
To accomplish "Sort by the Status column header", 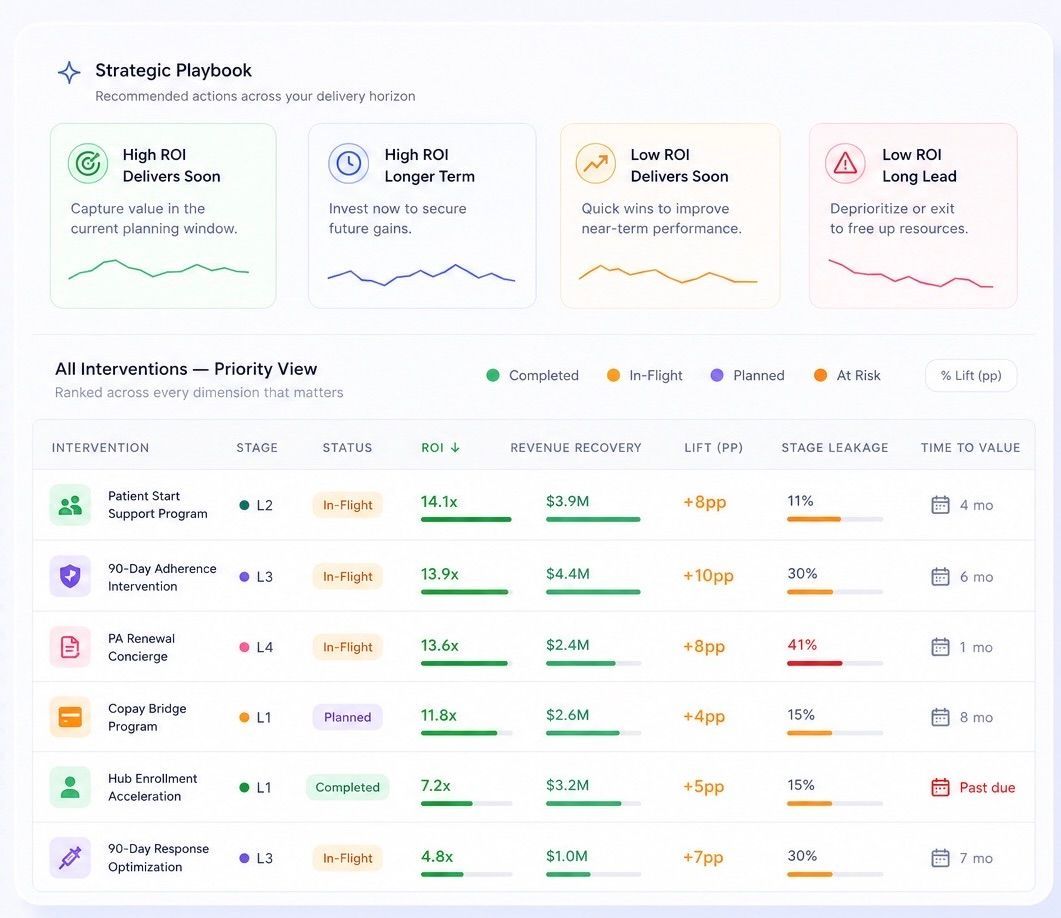I will pyautogui.click(x=347, y=447).
